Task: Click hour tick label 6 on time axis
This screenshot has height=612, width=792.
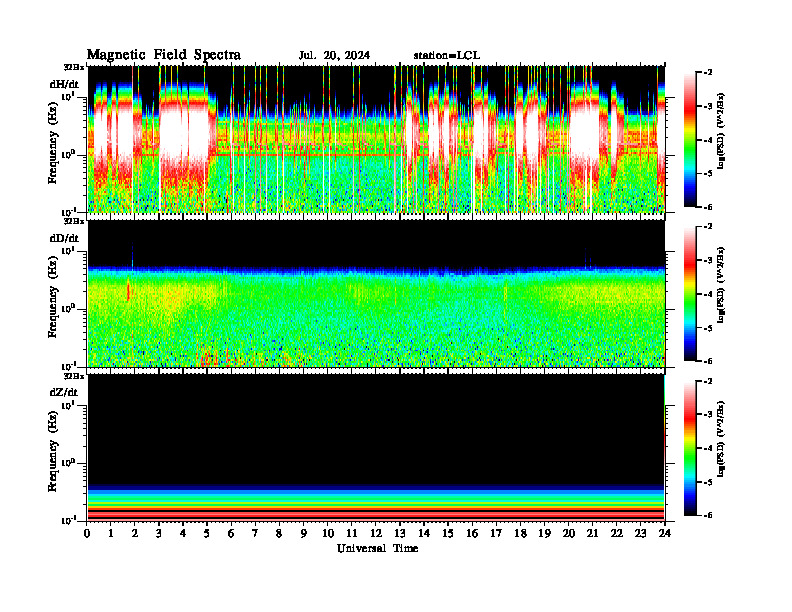Action: 231,533
